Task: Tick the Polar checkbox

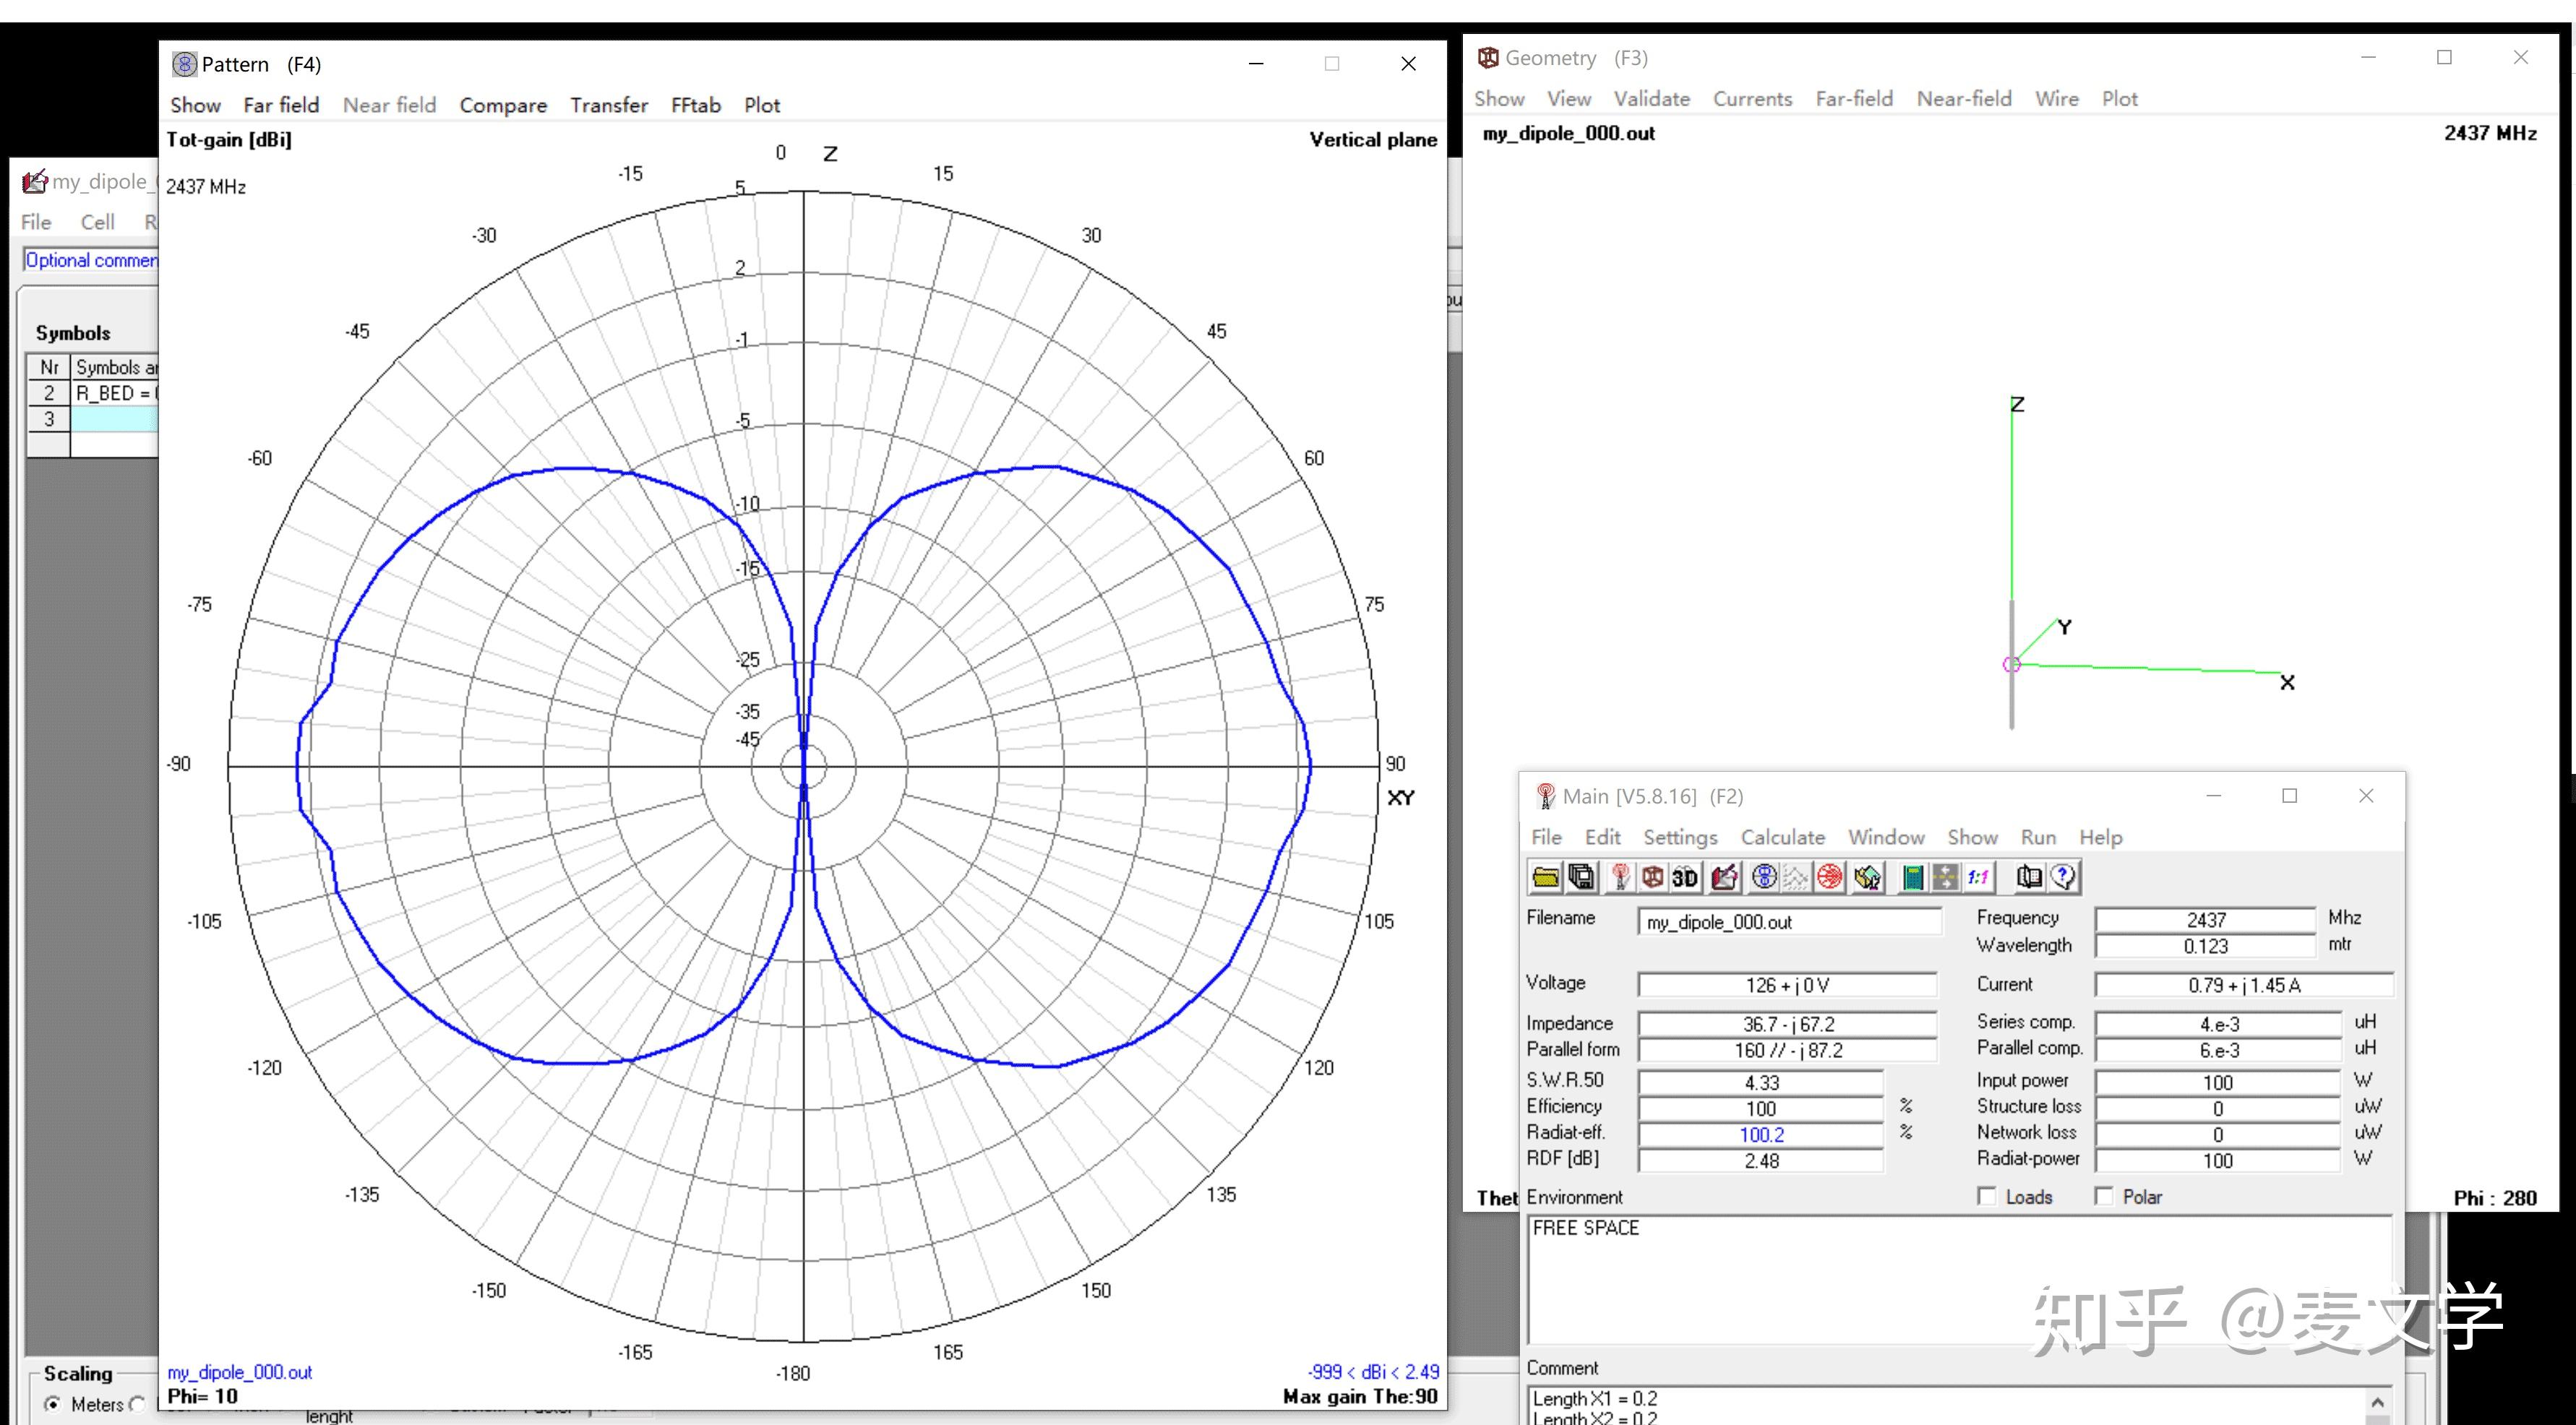Action: (2104, 1196)
